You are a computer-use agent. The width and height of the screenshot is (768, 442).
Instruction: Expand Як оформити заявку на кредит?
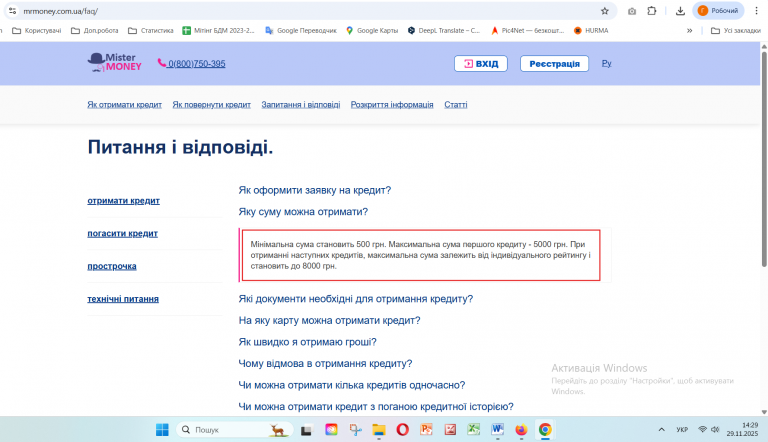click(x=314, y=190)
